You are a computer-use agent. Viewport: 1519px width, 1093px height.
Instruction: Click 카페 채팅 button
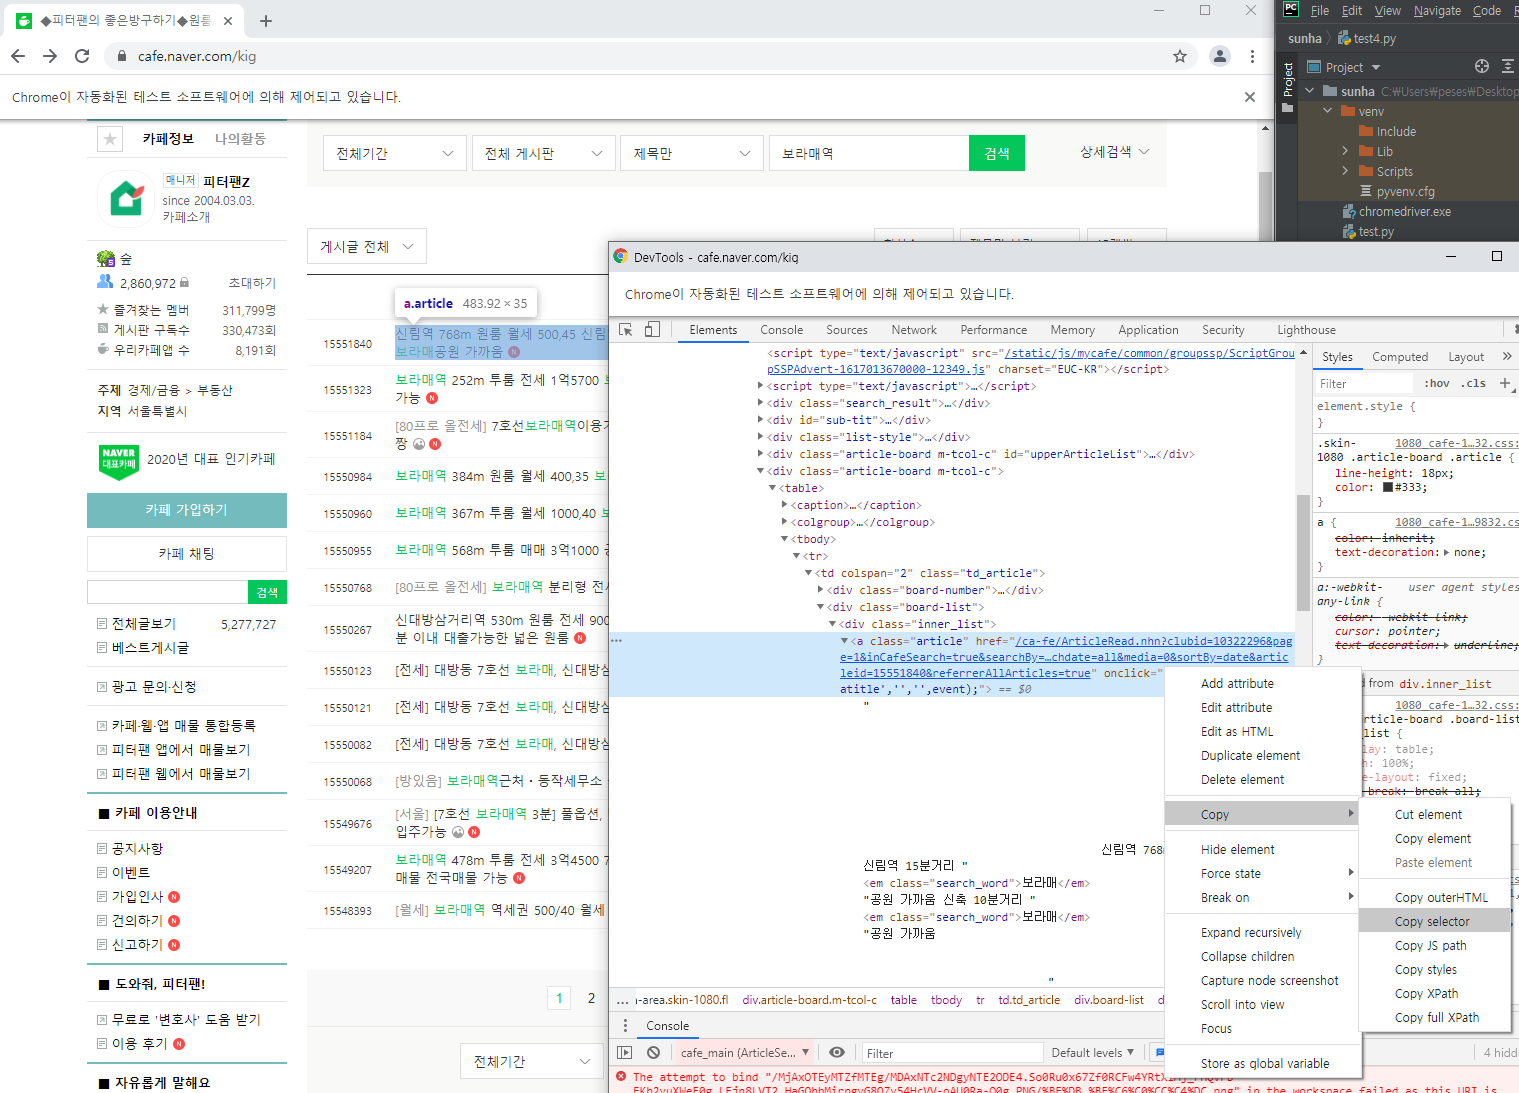(x=187, y=554)
